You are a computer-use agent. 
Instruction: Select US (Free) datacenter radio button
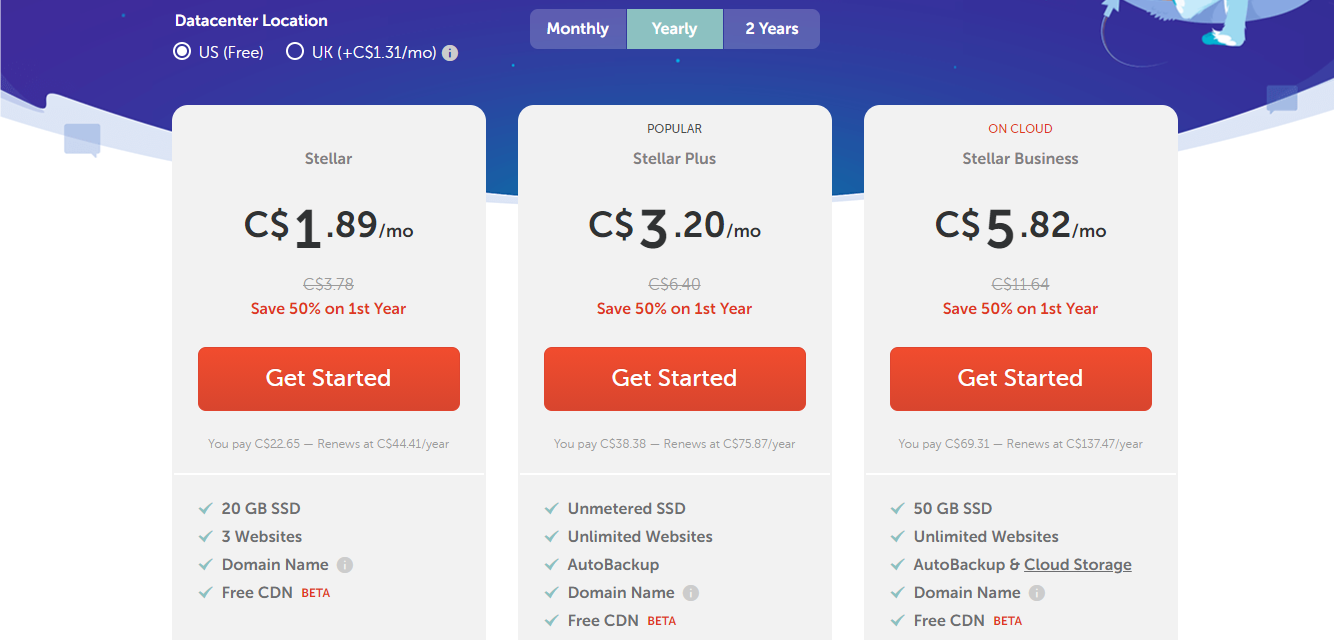(x=182, y=52)
